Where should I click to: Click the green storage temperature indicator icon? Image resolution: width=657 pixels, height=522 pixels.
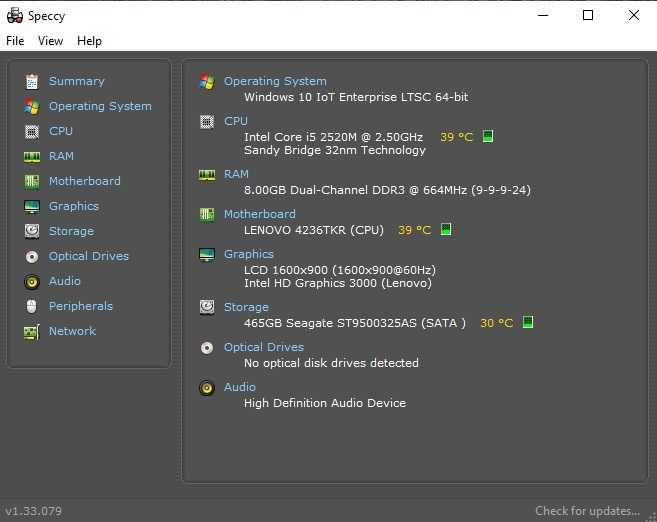tap(528, 322)
